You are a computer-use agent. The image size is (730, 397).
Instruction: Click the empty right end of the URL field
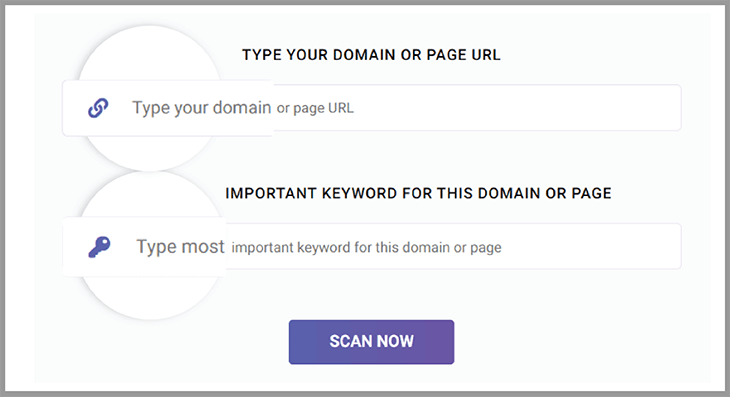coord(605,108)
